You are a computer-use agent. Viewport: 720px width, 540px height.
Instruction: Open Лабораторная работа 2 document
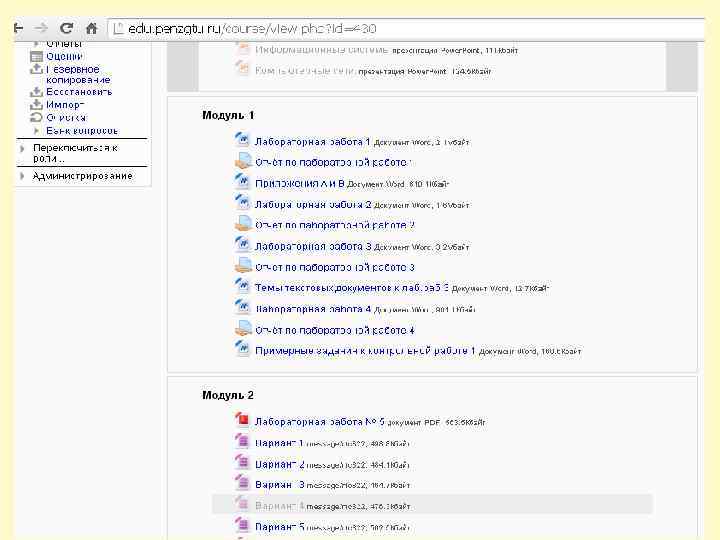point(313,205)
